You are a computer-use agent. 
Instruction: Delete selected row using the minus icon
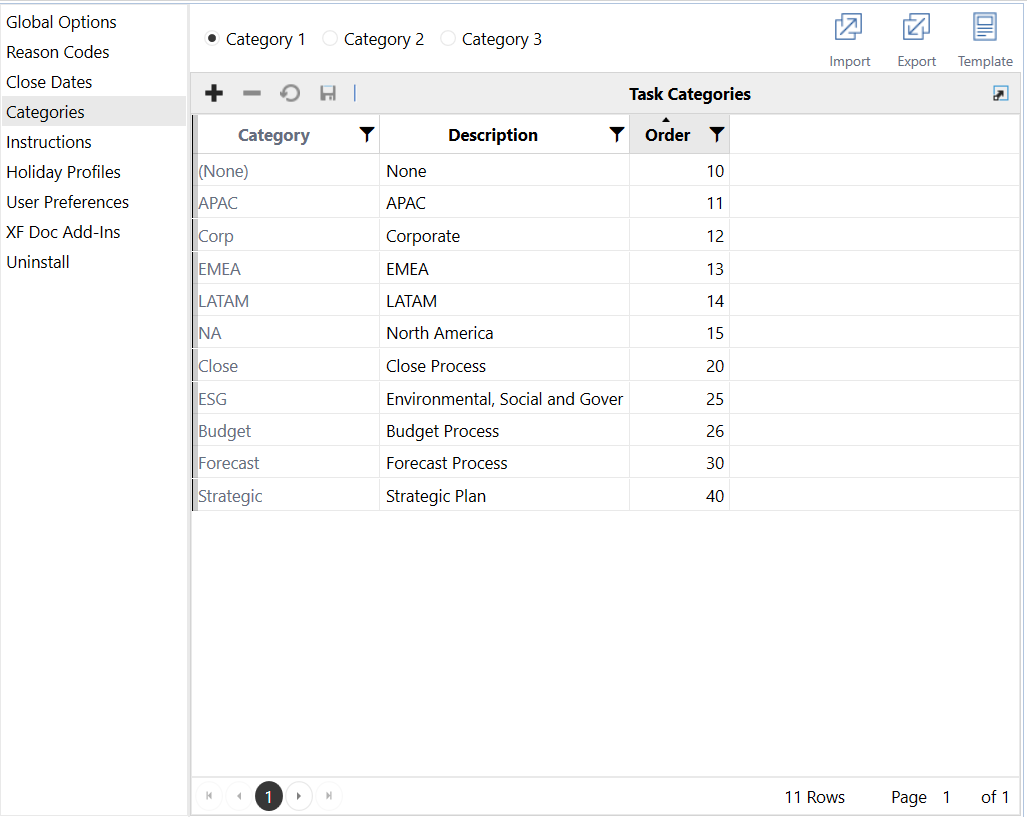coord(252,93)
